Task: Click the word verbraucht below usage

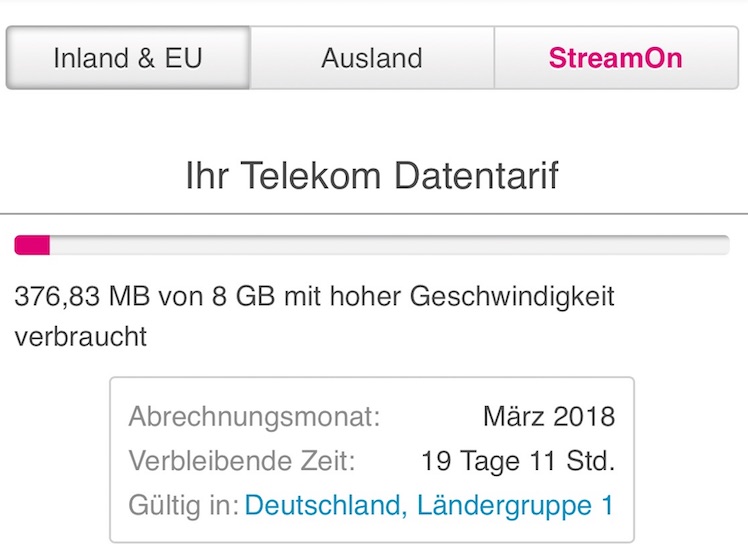Action: tap(81, 337)
